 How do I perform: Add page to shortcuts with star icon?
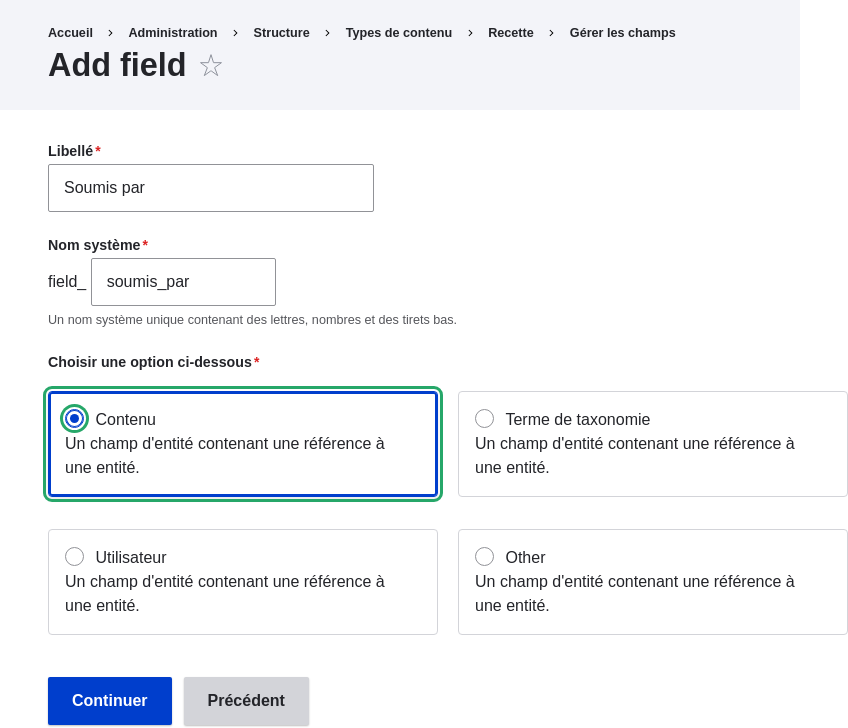pos(210,66)
